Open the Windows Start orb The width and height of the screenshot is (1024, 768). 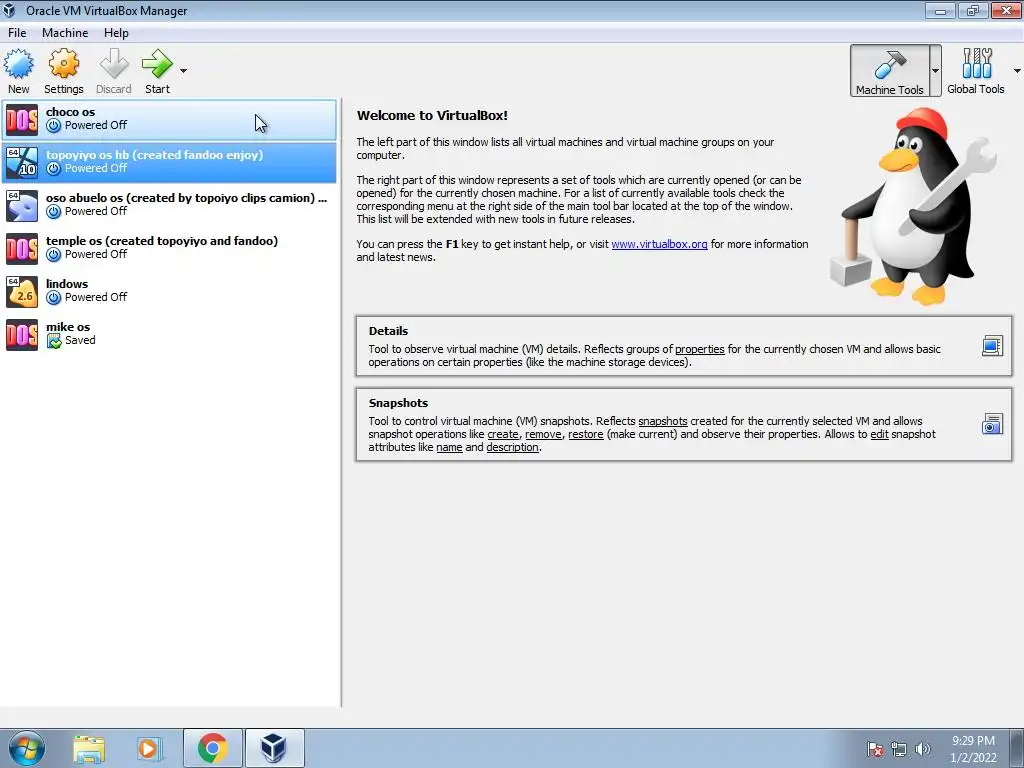(x=26, y=748)
